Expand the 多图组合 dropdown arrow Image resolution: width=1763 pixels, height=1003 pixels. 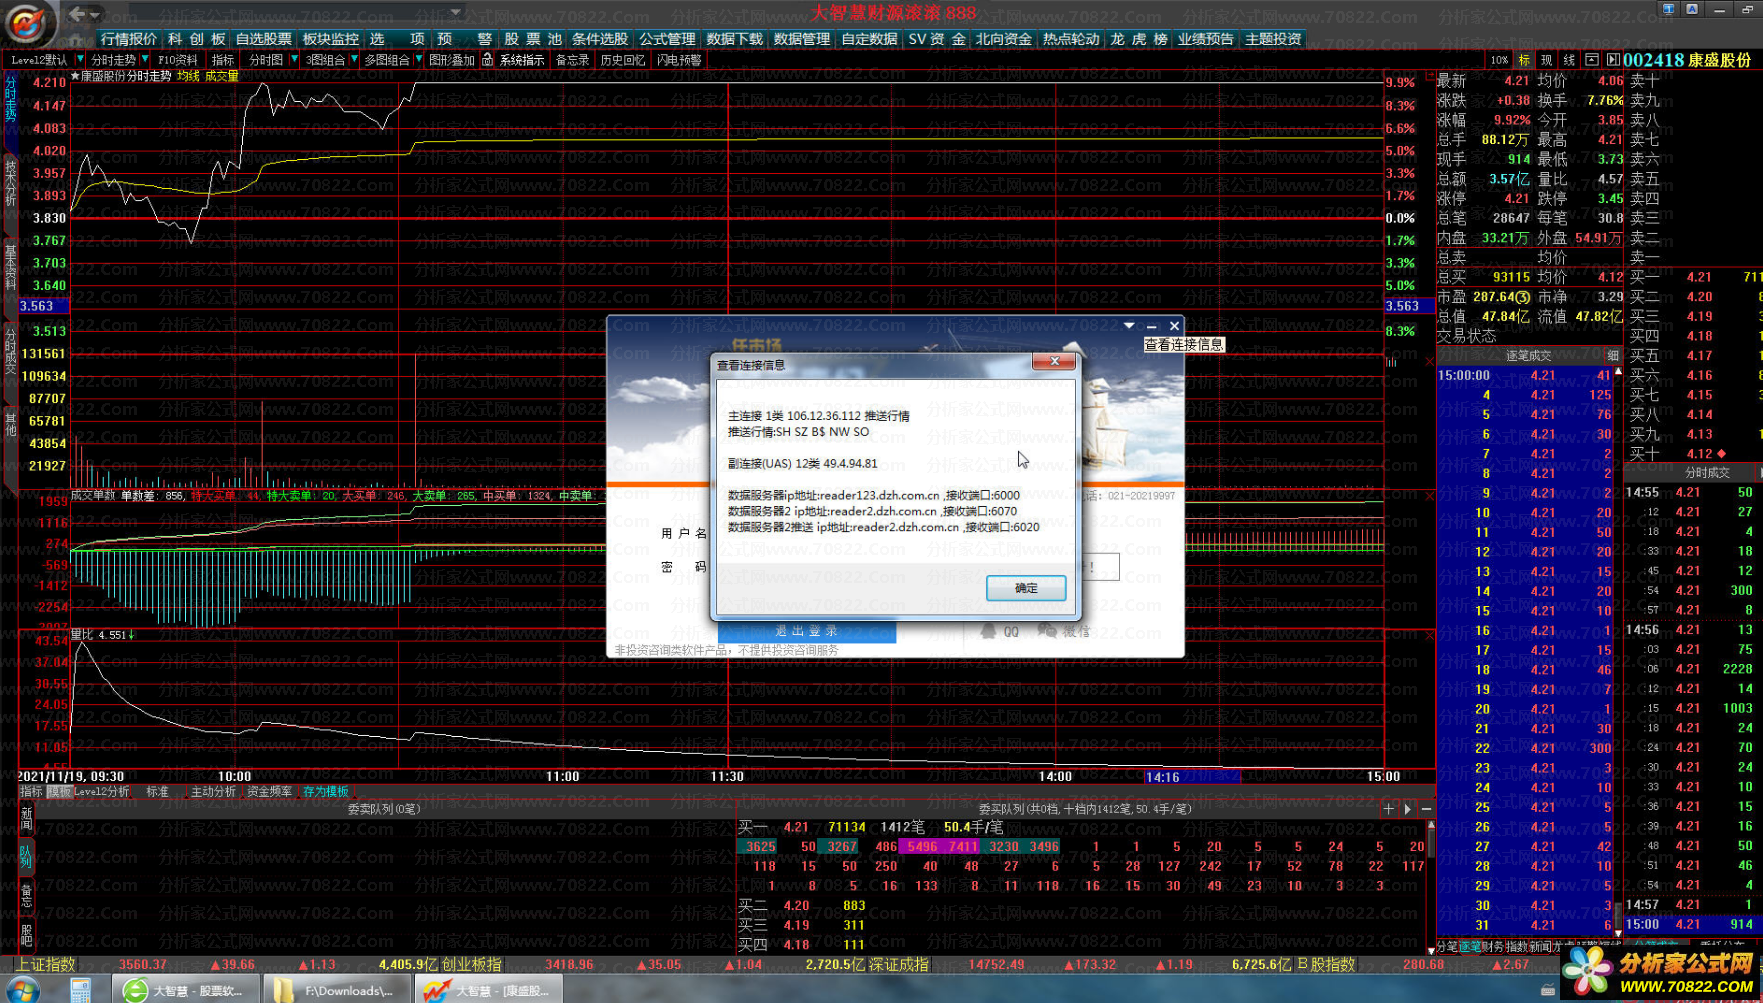418,60
